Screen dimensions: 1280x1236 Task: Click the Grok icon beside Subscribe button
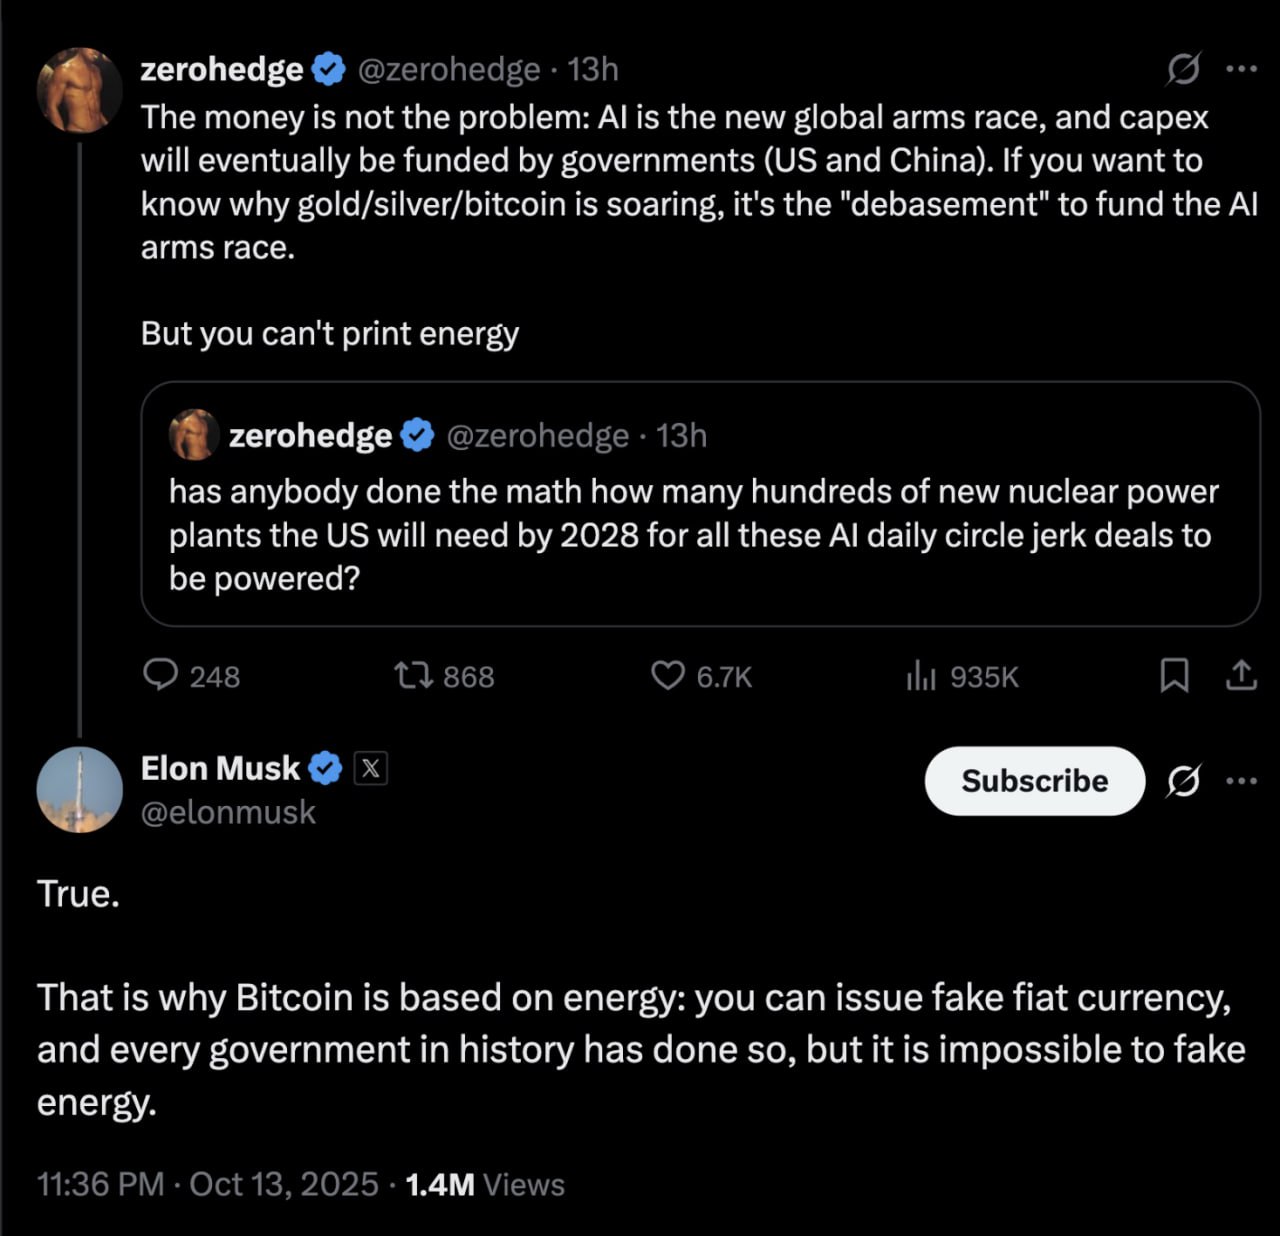point(1183,781)
